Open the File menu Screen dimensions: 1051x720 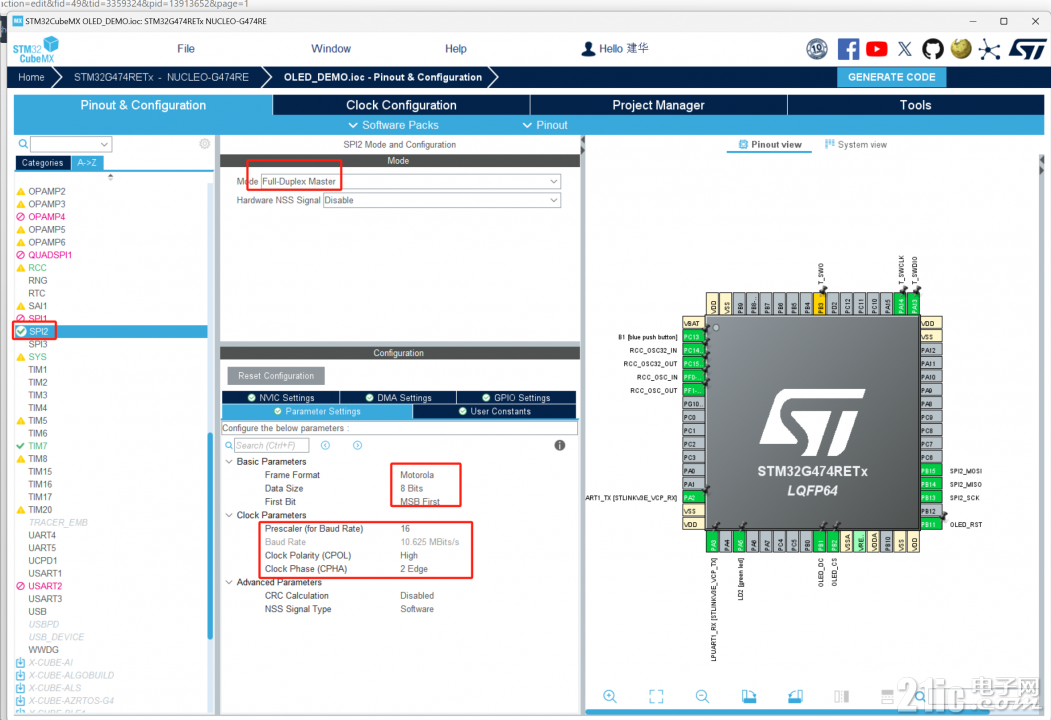(186, 48)
